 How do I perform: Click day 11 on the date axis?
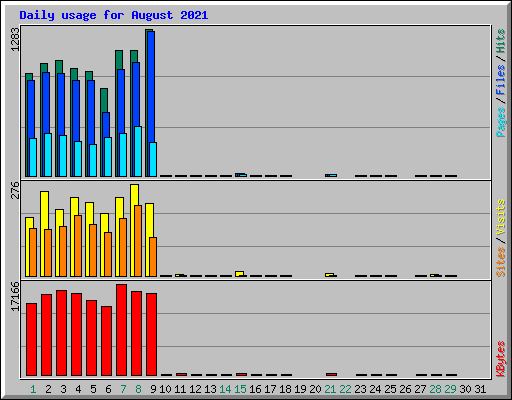180,389
